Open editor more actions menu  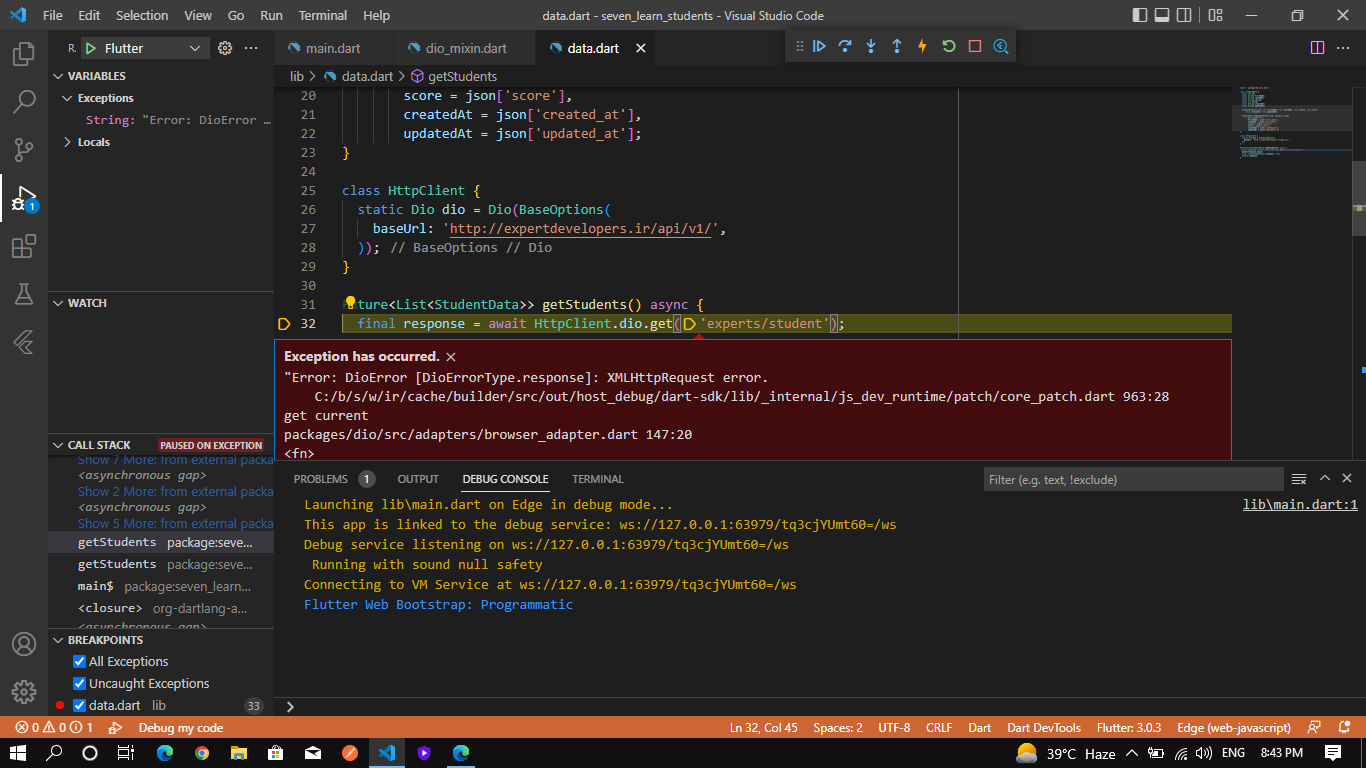coord(1345,48)
